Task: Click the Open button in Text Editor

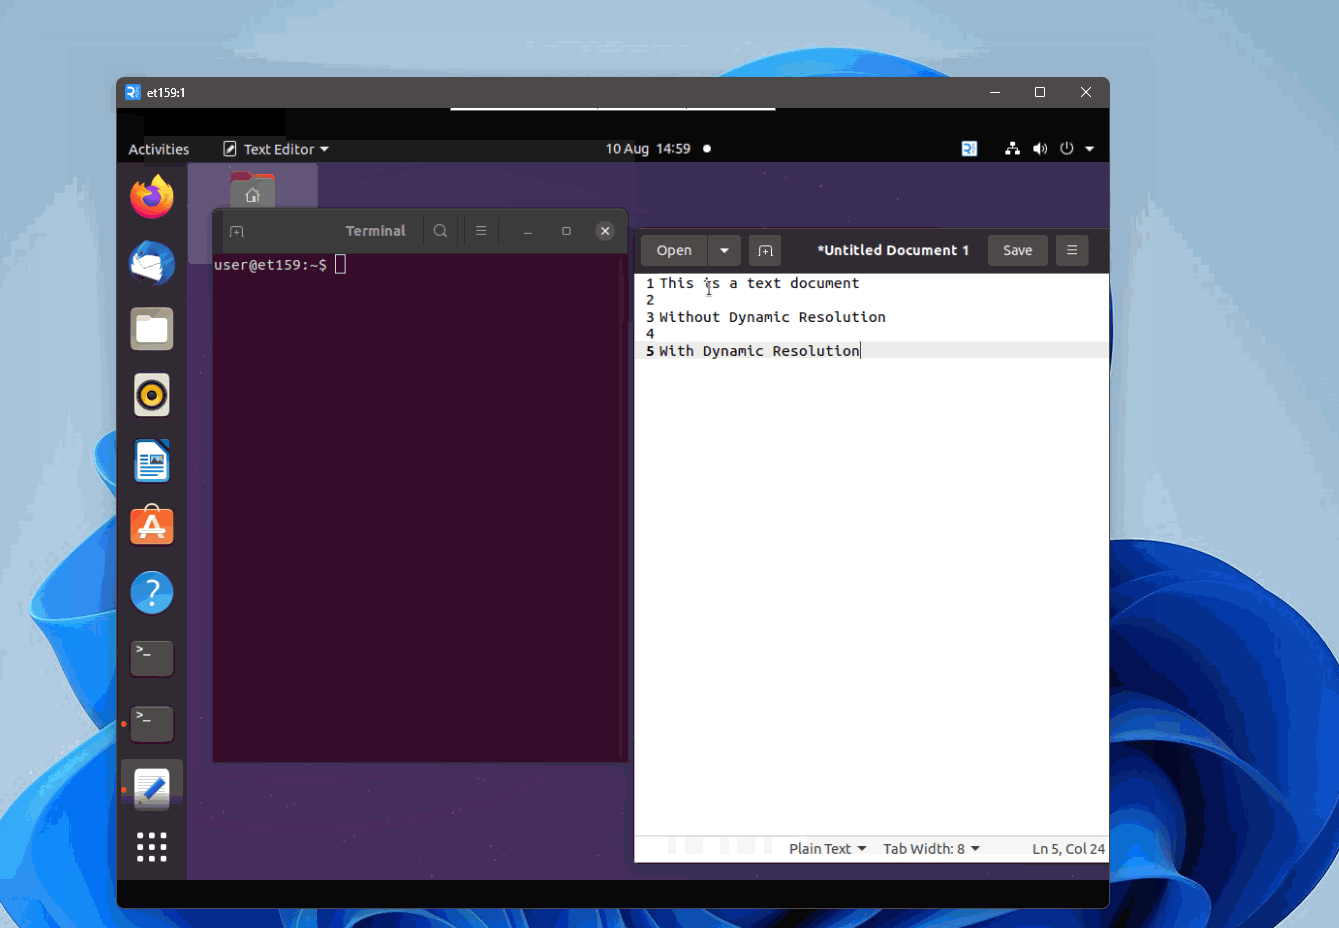Action: coord(674,251)
